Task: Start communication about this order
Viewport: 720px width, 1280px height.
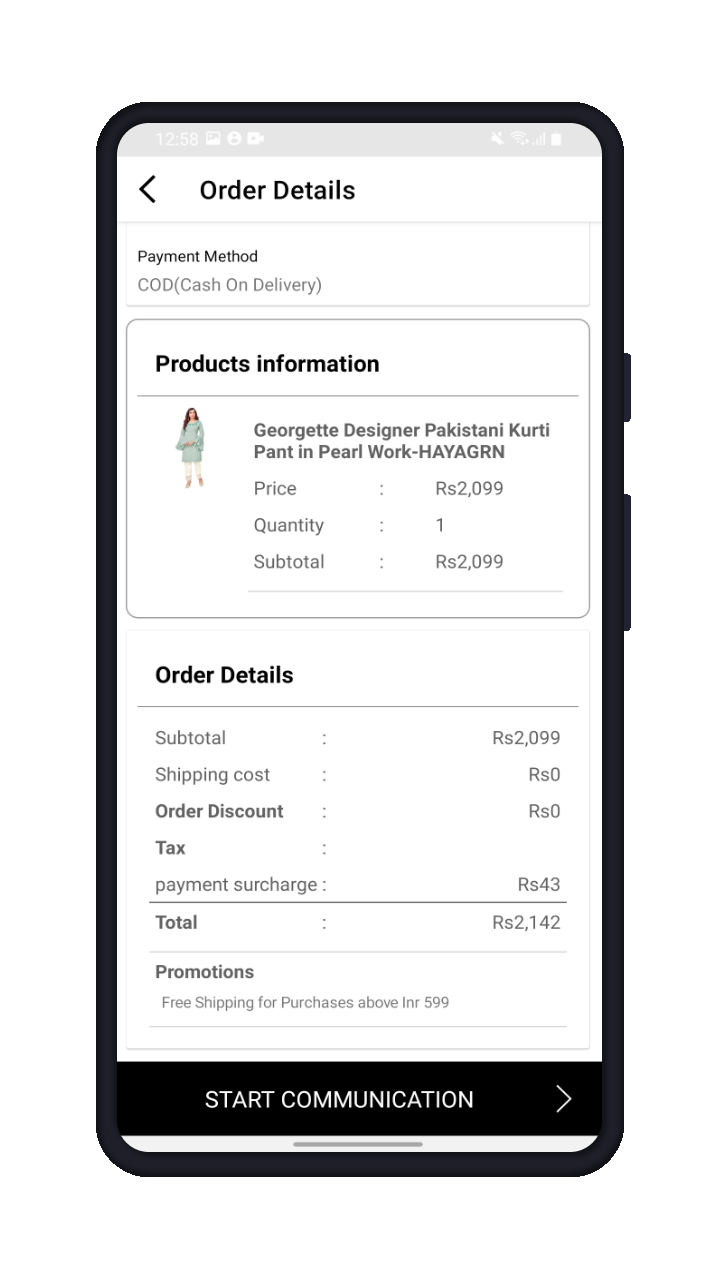Action: 360,1099
